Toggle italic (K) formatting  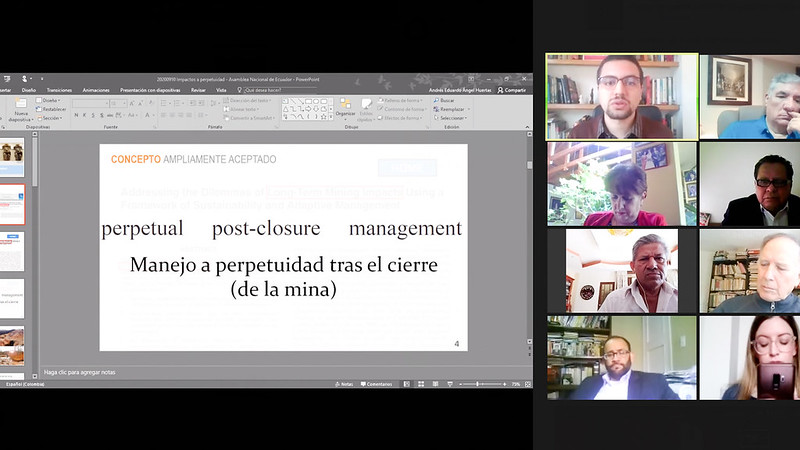pos(84,115)
